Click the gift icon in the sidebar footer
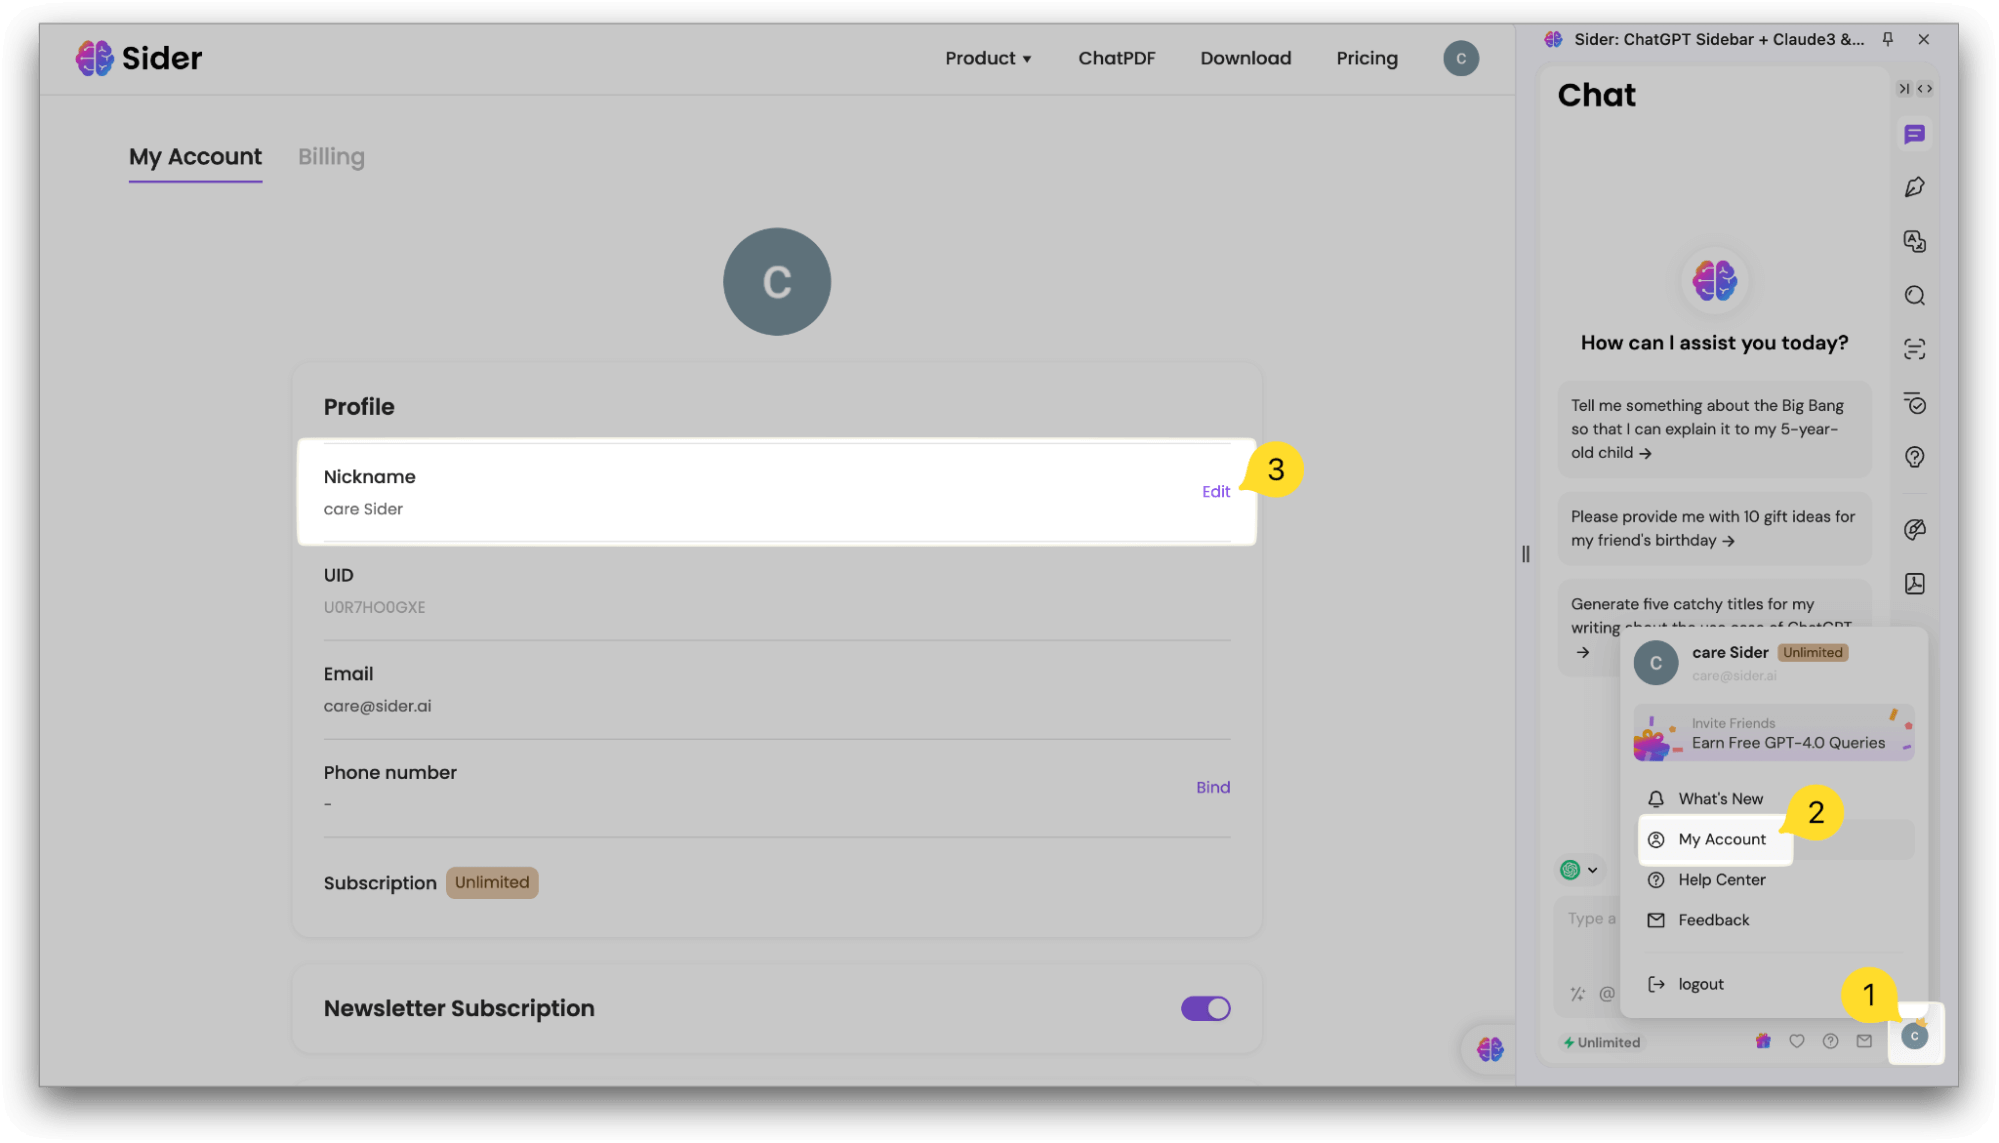This screenshot has height=1143, width=1999. coord(1763,1041)
